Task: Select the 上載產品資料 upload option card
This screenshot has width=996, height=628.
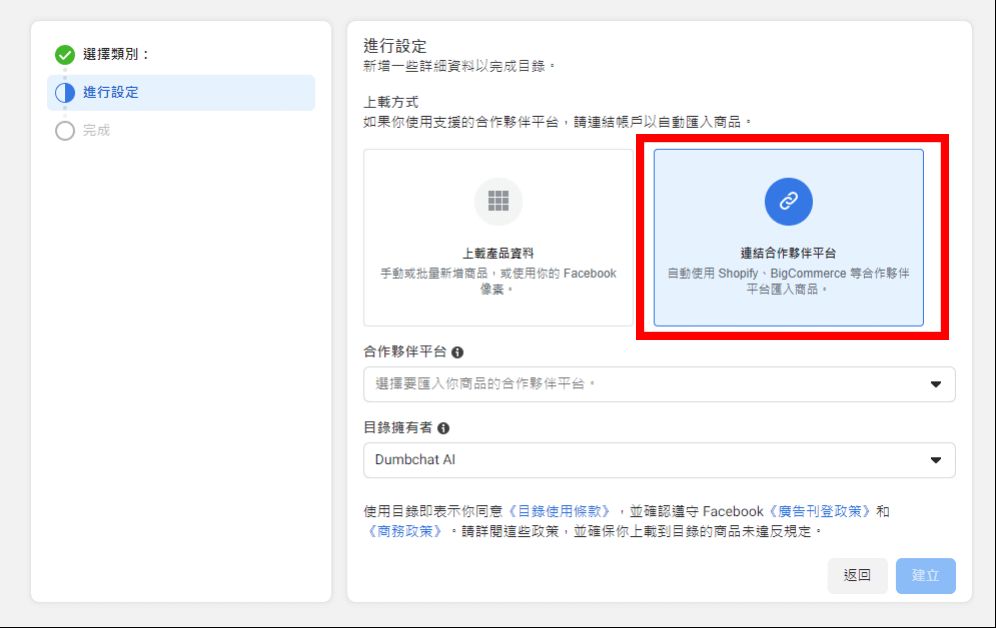Action: coord(498,237)
